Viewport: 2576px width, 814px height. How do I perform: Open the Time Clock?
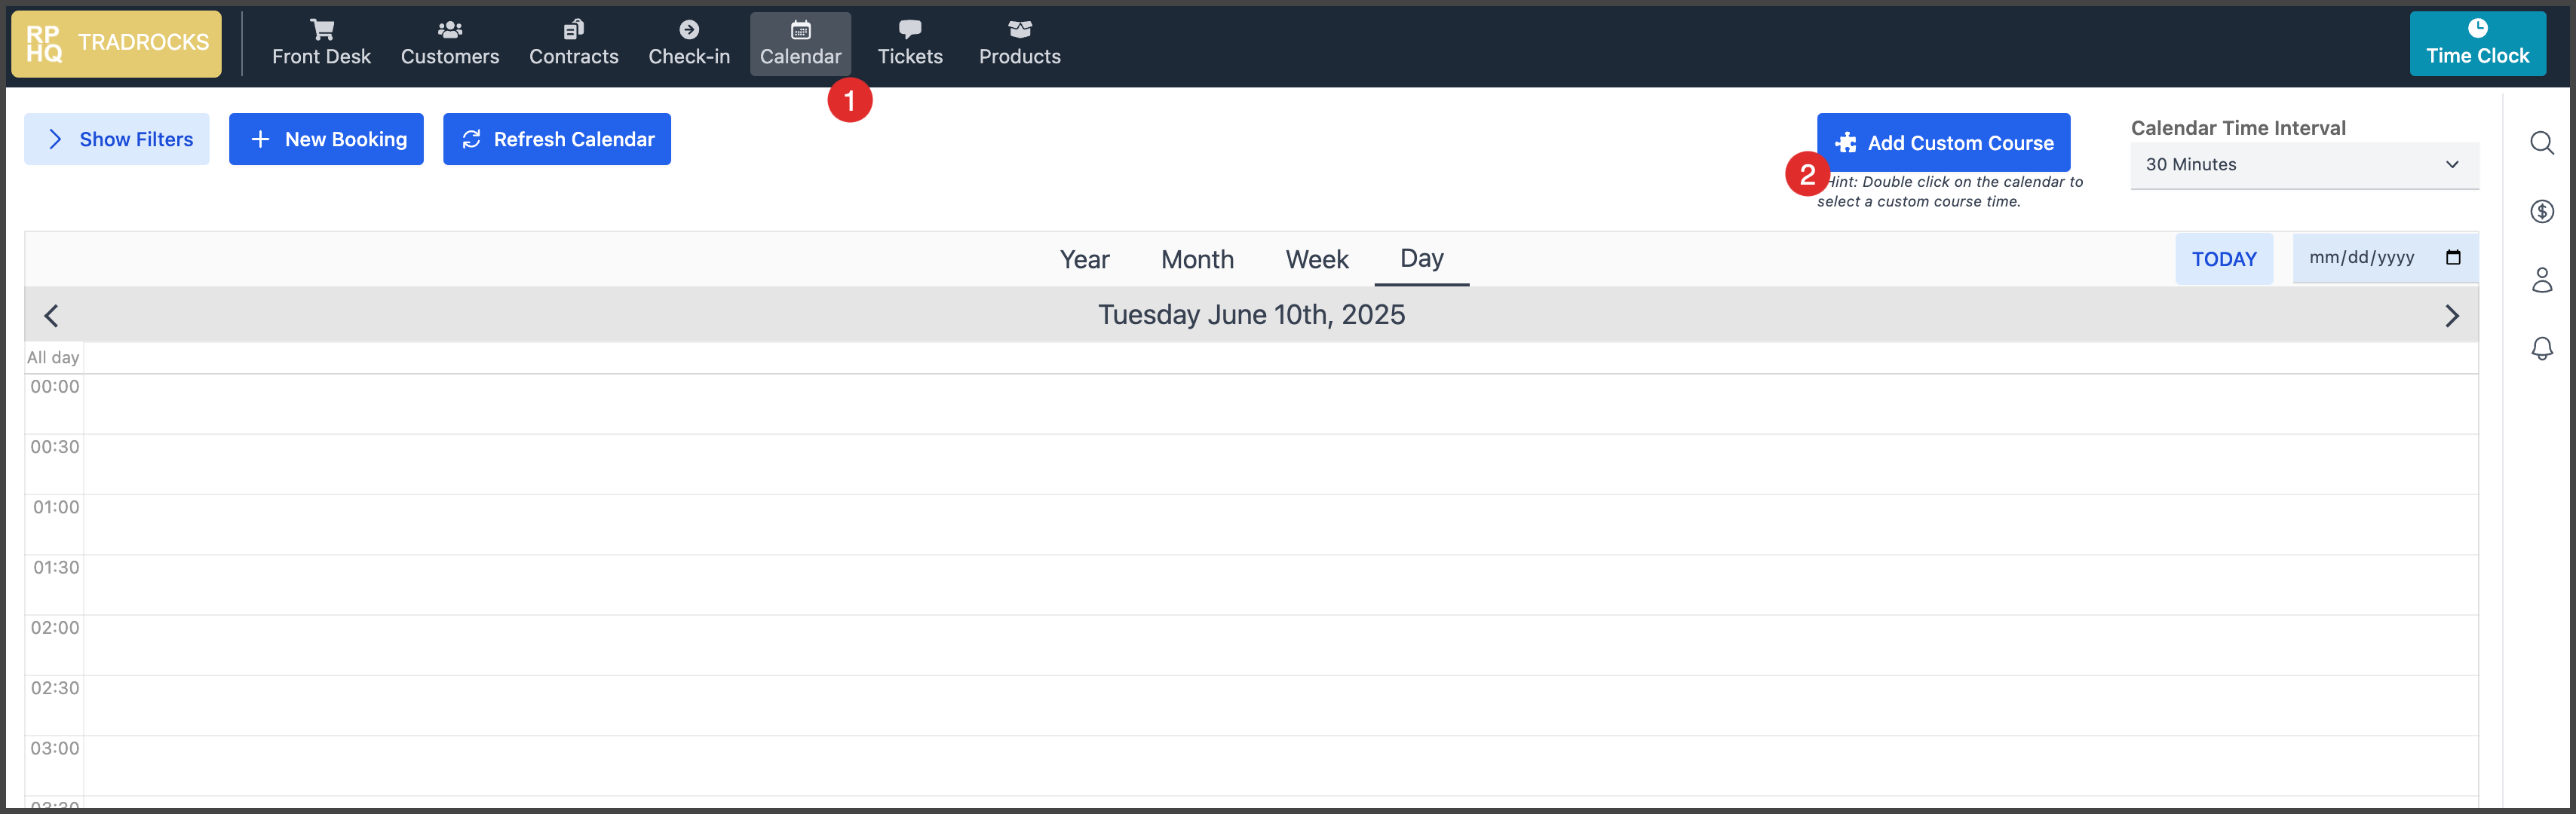pos(2477,43)
